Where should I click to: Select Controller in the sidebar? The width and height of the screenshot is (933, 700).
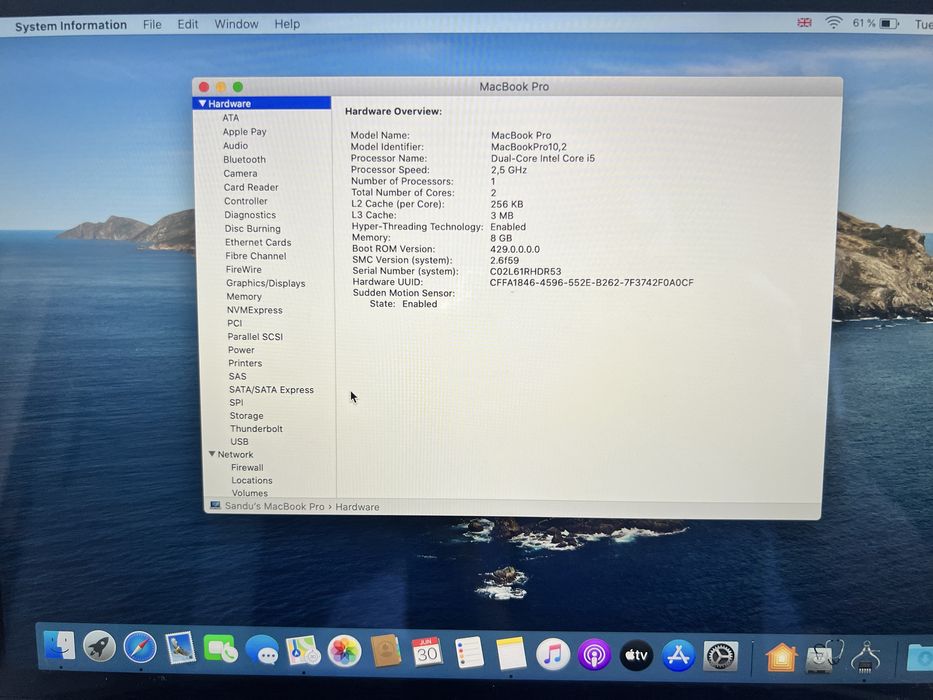point(246,201)
